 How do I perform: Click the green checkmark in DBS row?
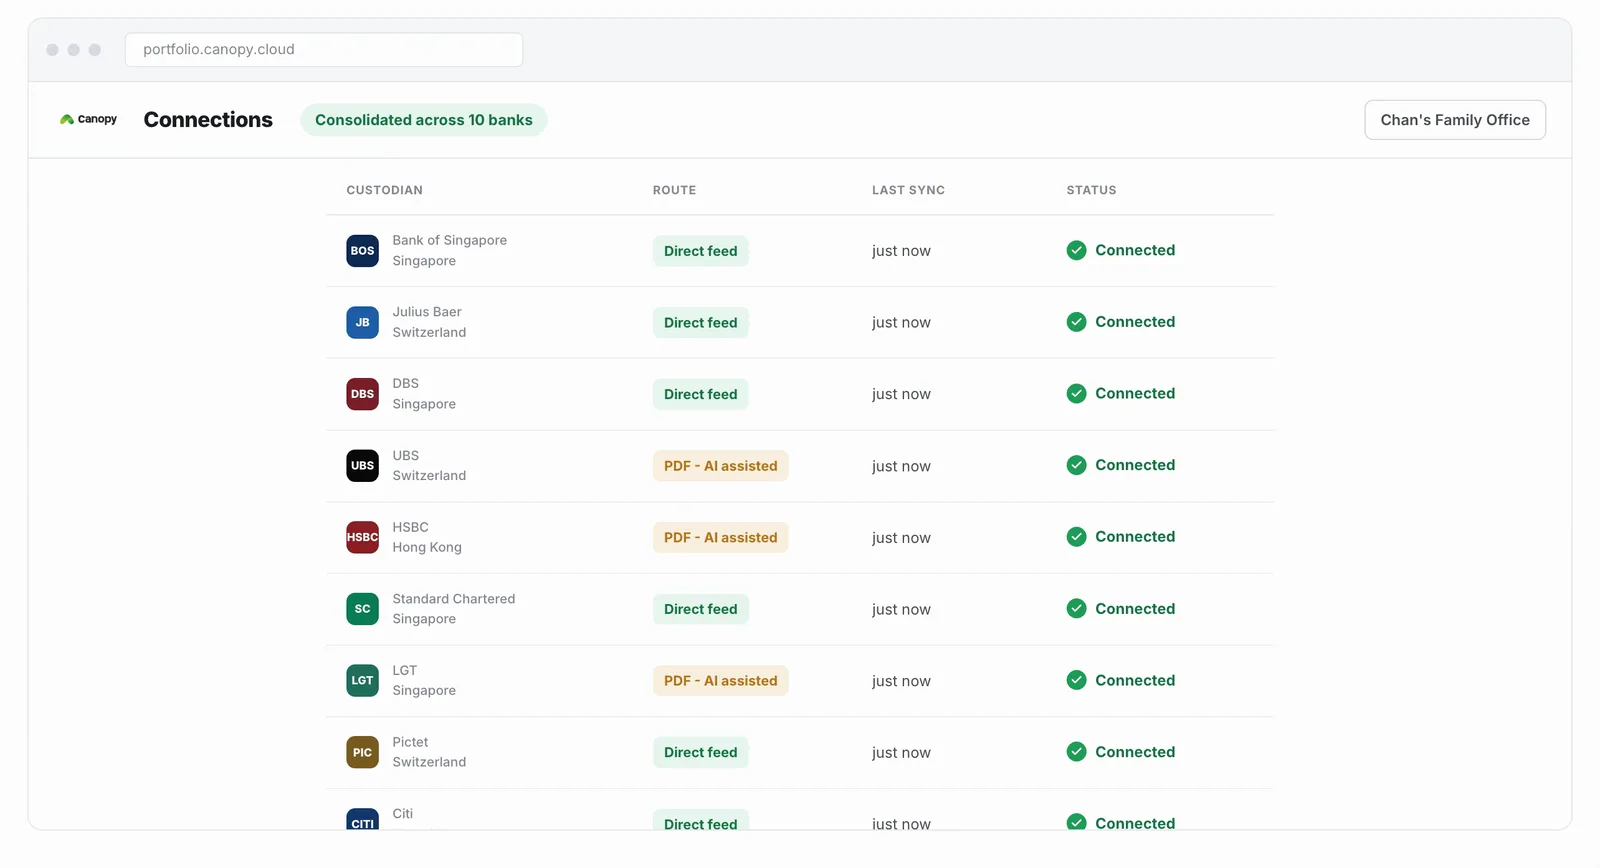(1076, 394)
